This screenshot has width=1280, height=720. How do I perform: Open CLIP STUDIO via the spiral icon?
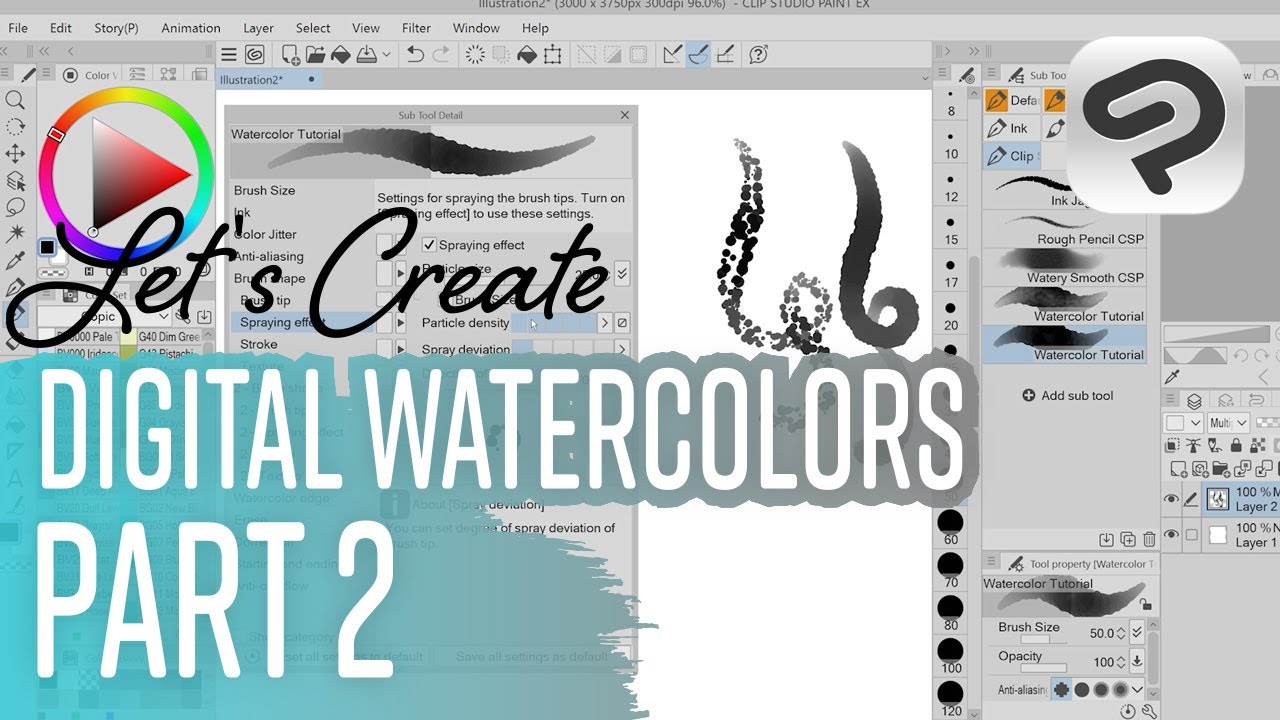click(x=254, y=54)
